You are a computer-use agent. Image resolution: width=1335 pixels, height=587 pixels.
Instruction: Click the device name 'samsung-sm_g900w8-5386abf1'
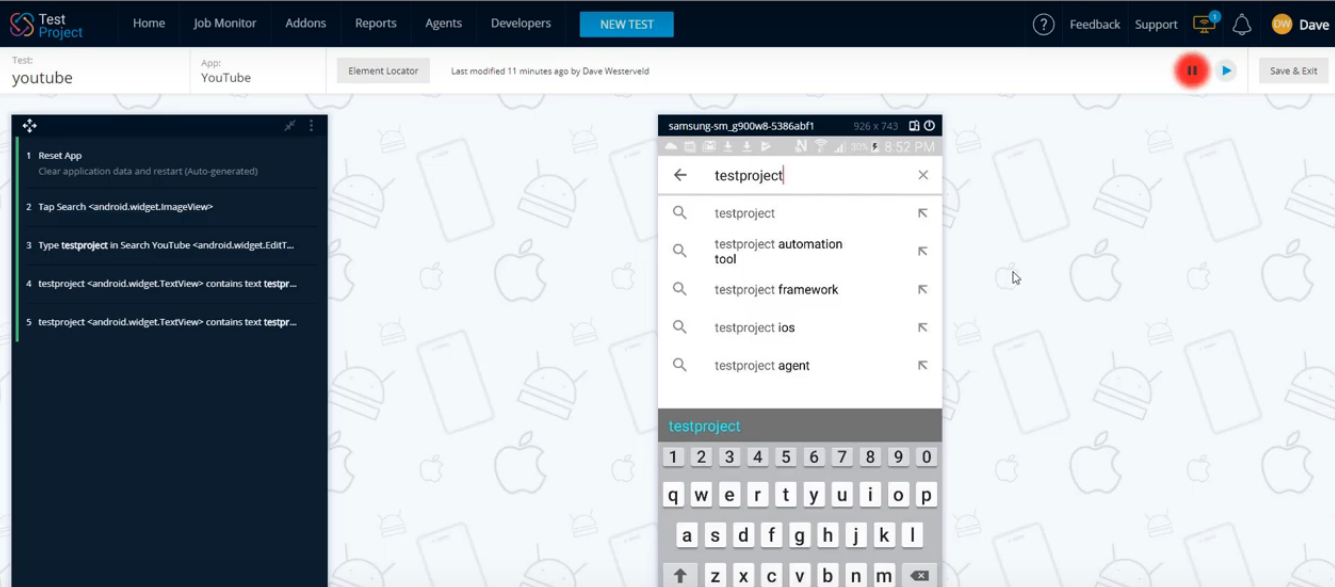[x=741, y=126]
